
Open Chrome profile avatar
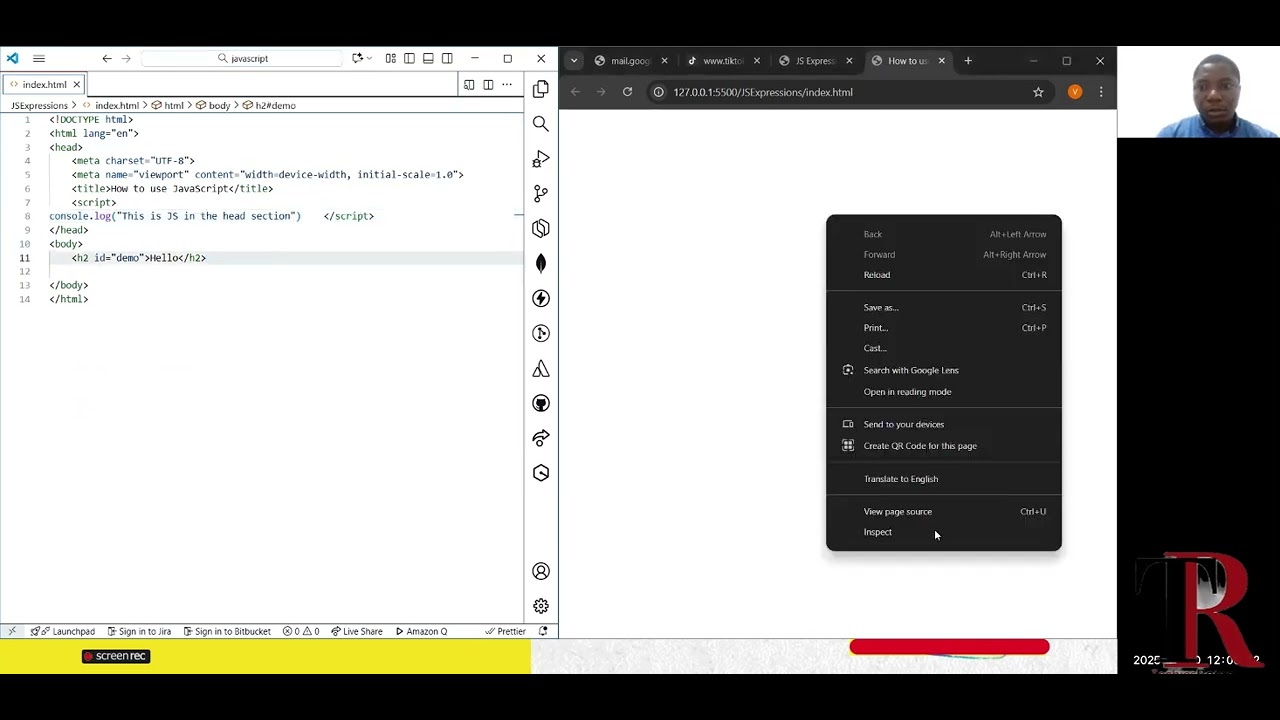tap(1075, 92)
